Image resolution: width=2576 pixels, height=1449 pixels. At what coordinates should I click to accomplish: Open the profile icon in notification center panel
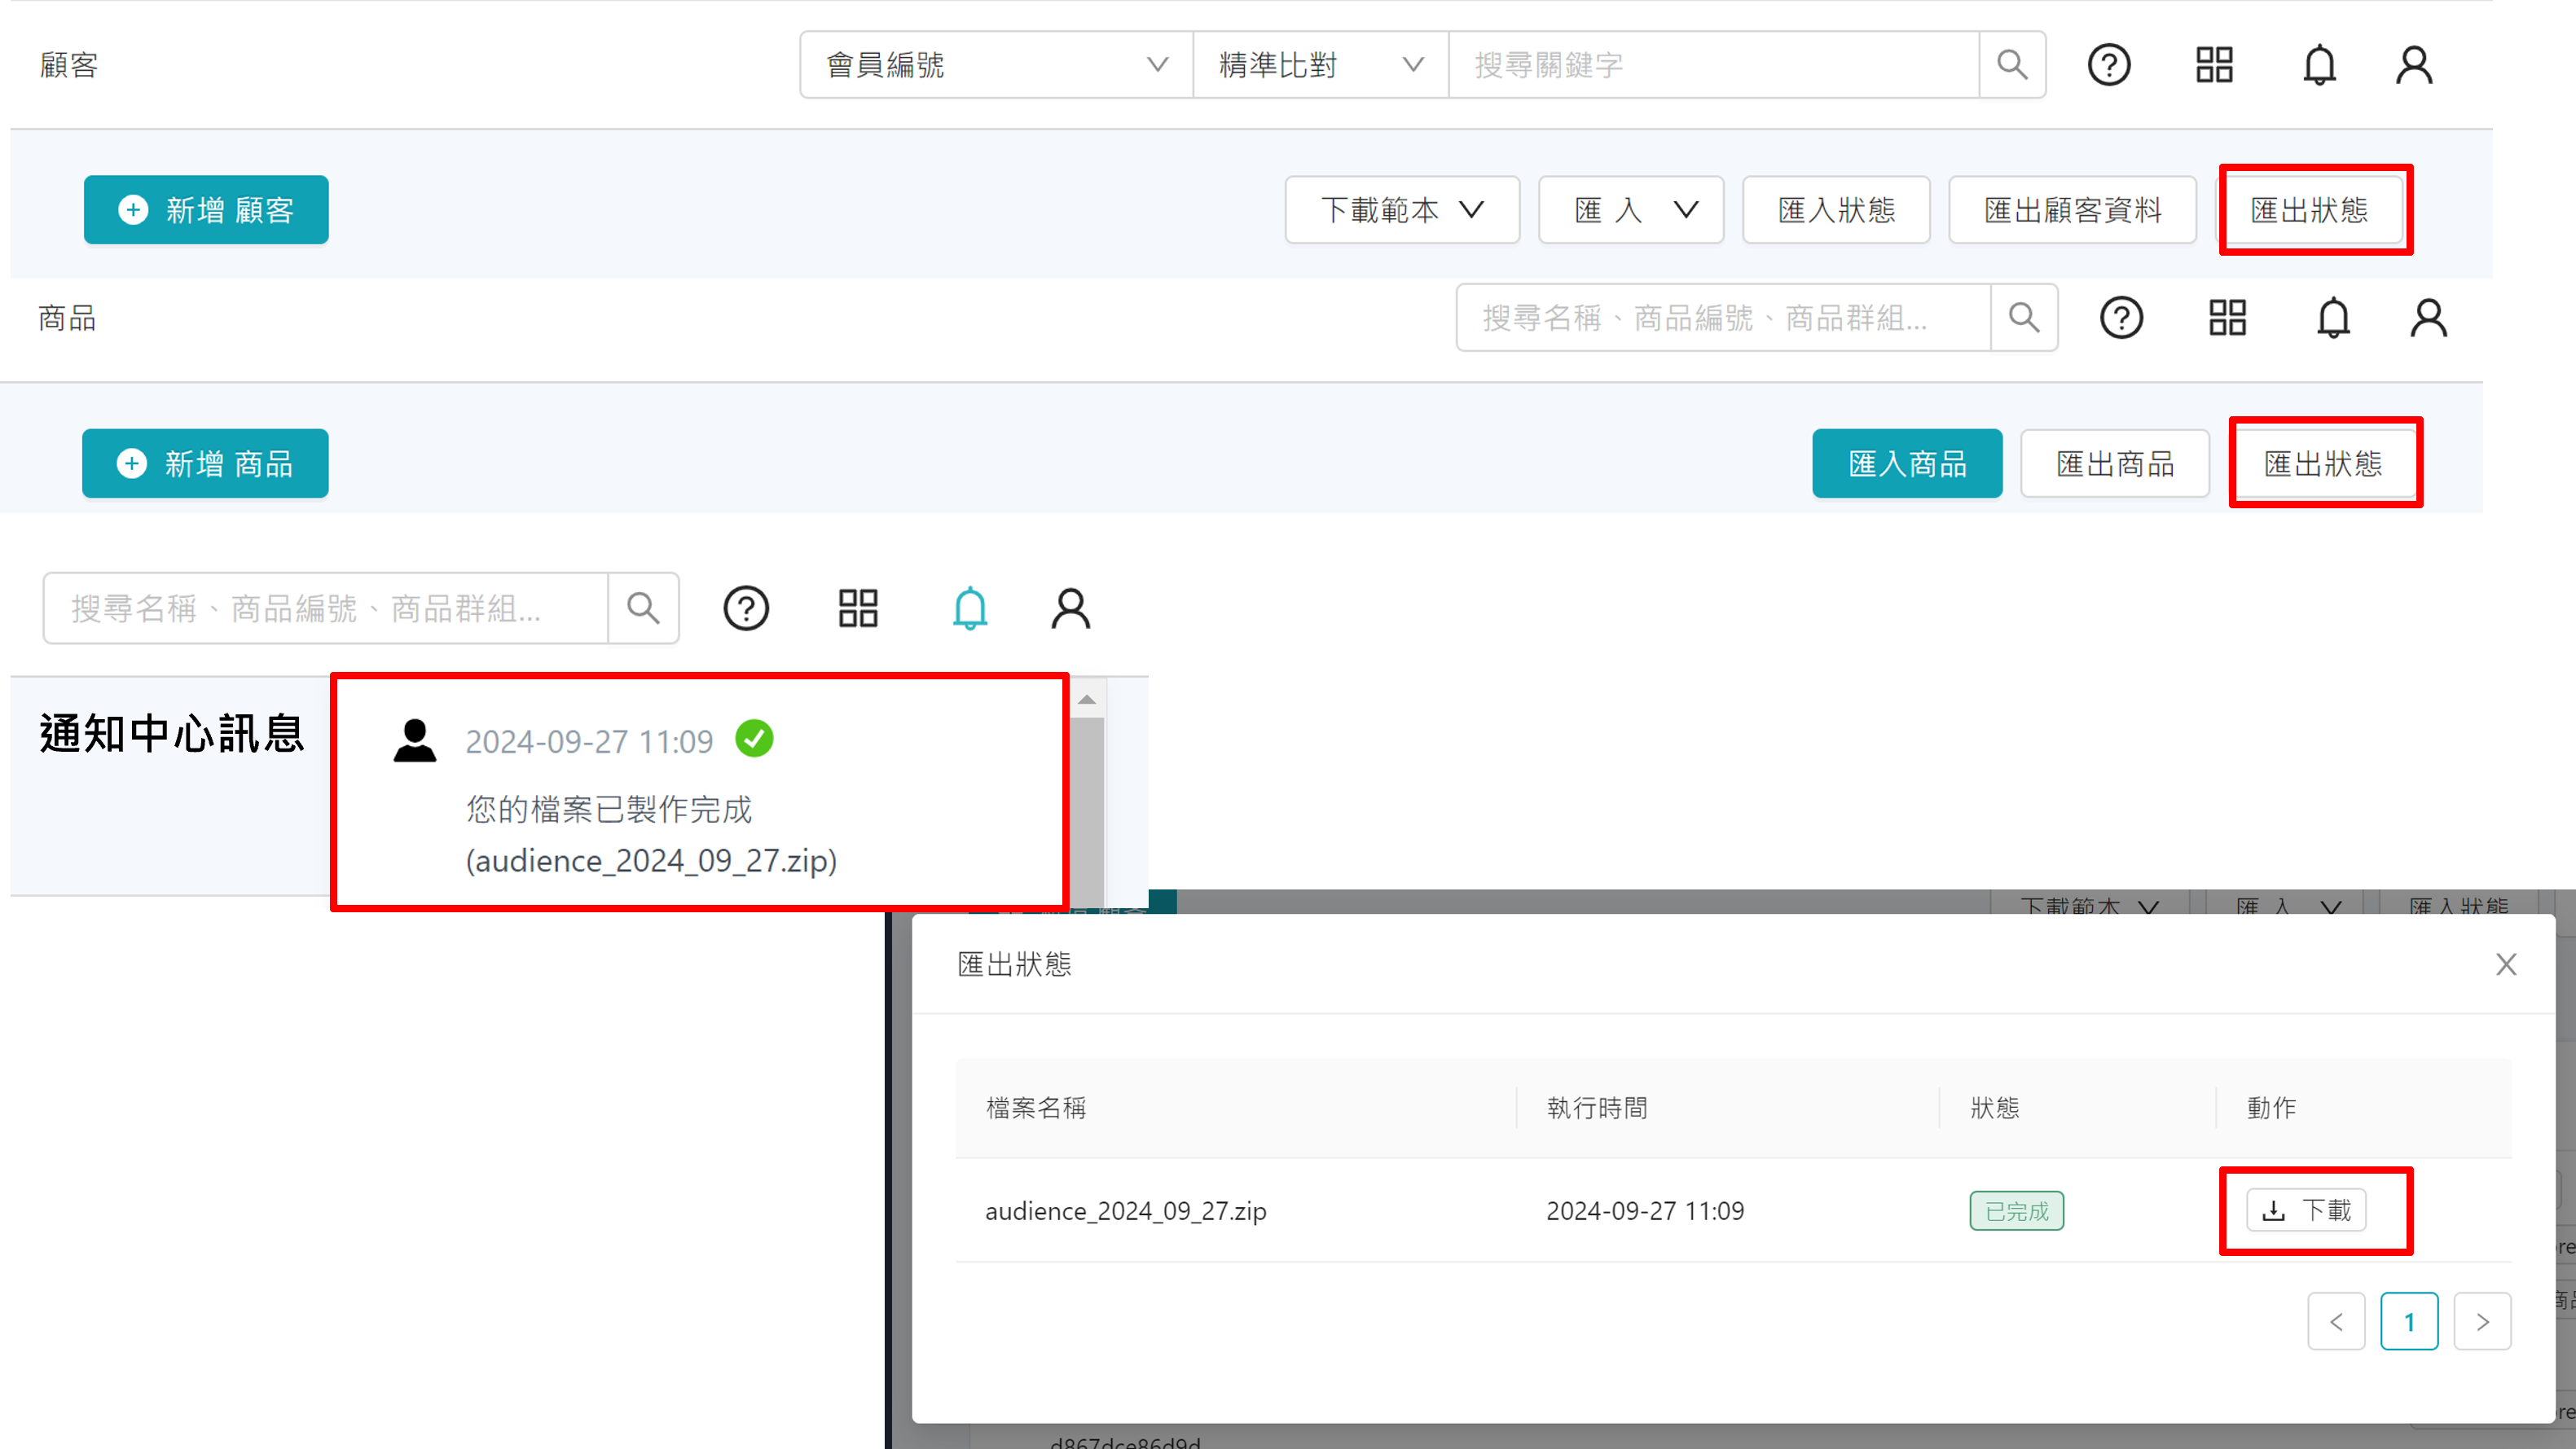coord(1070,608)
